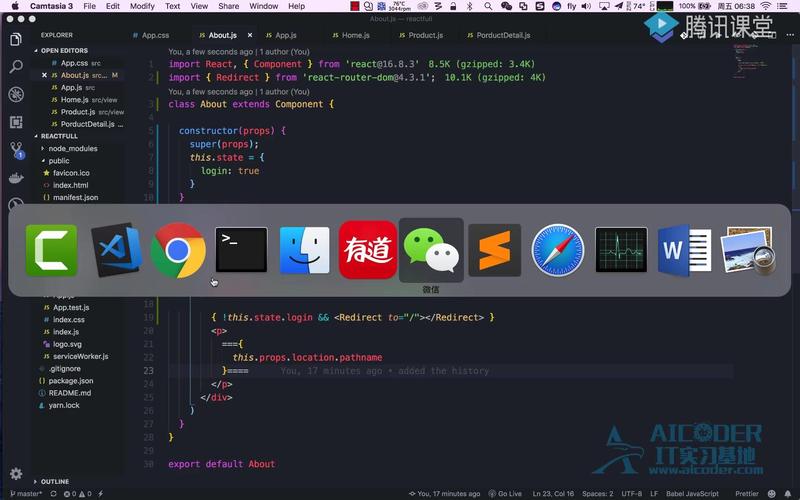Switch to Activity Monitor in app switcher
Screen dimensions: 800x500
click(x=621, y=250)
